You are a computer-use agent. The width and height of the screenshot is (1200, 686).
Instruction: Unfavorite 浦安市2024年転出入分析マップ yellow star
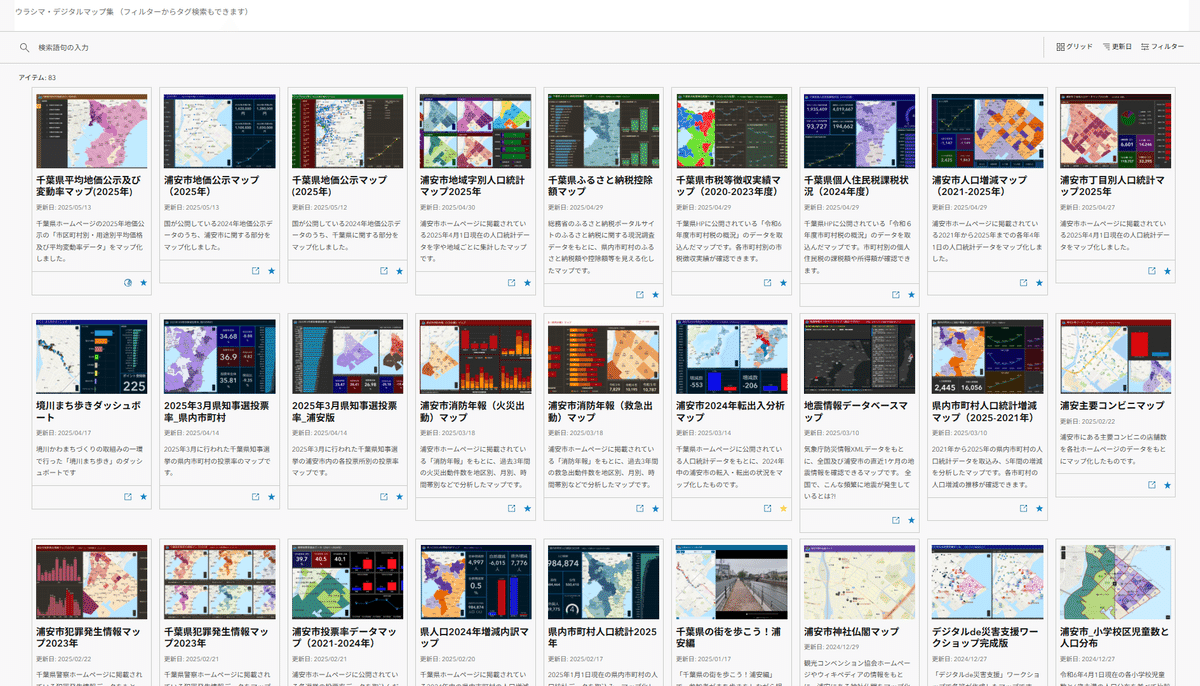click(784, 508)
